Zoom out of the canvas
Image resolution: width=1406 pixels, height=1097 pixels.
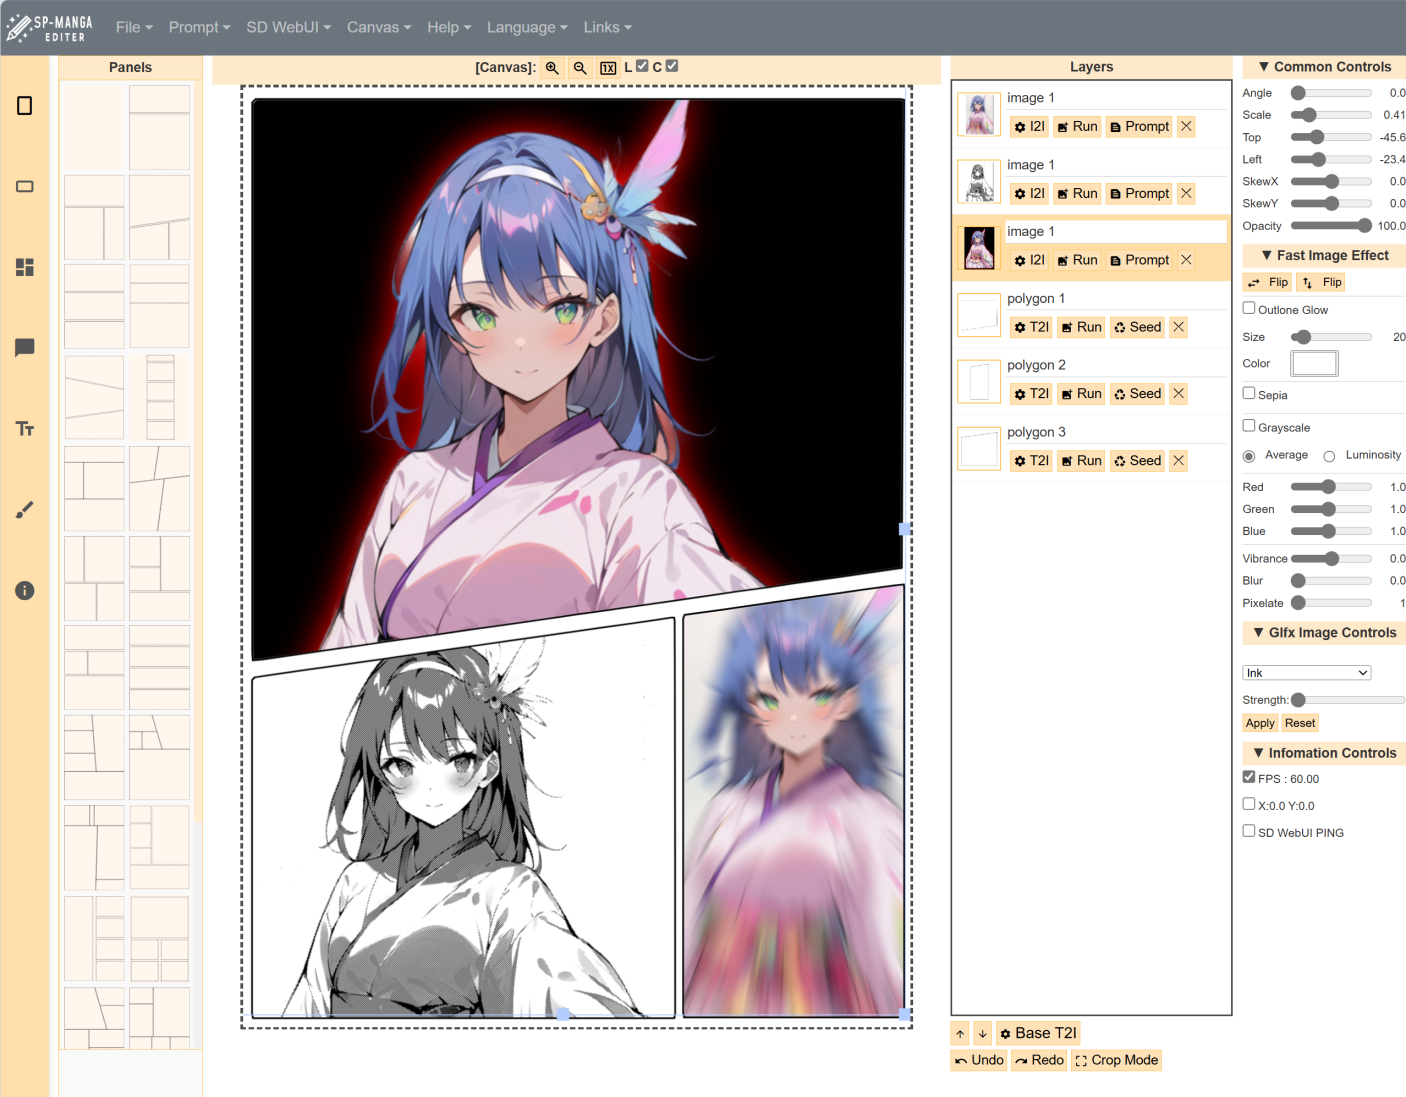(580, 68)
